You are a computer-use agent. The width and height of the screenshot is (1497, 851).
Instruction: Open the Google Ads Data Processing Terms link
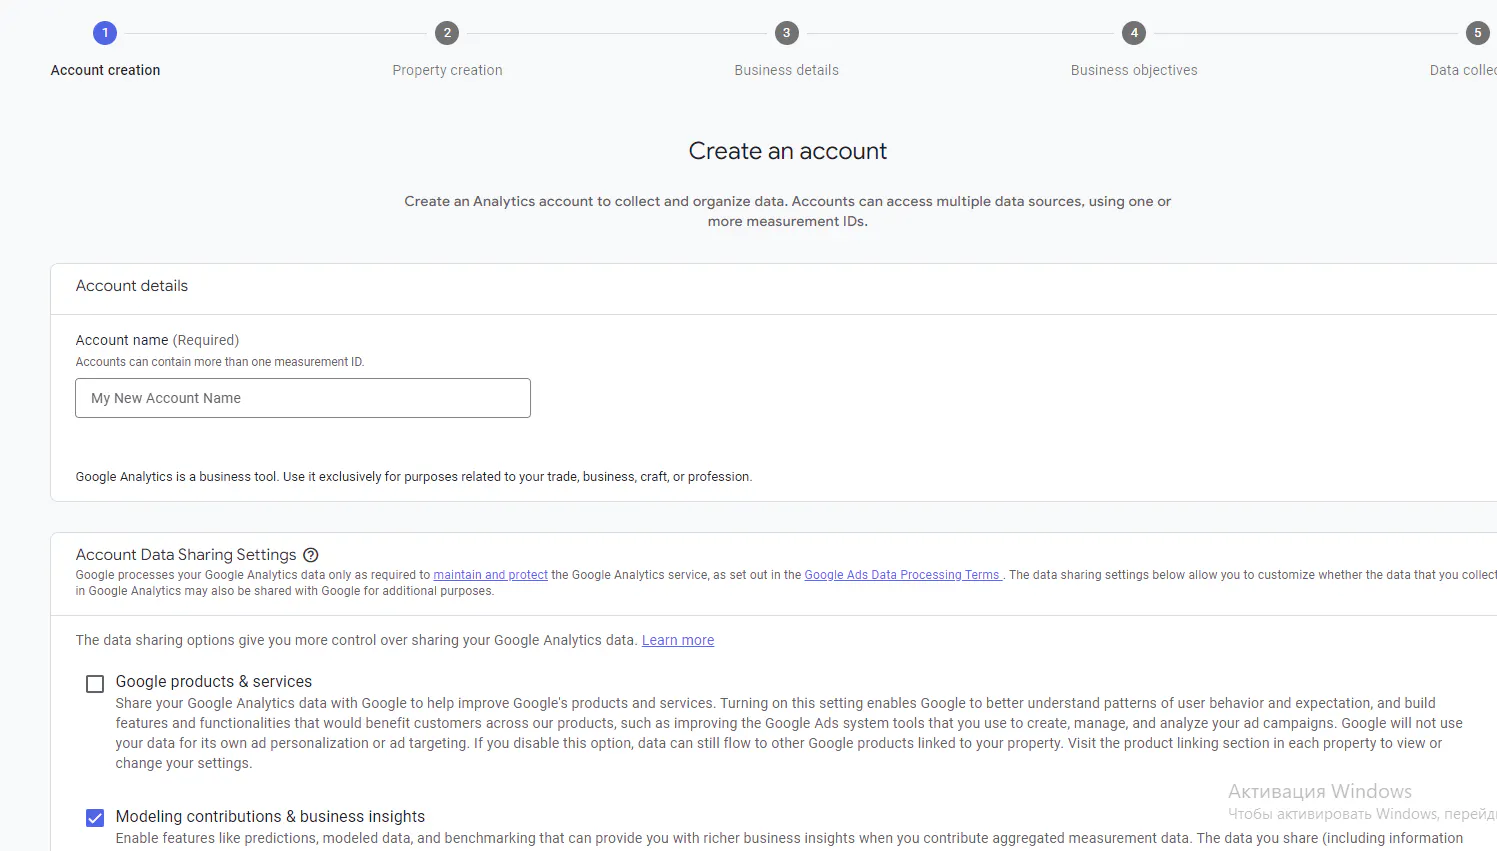coord(901,575)
